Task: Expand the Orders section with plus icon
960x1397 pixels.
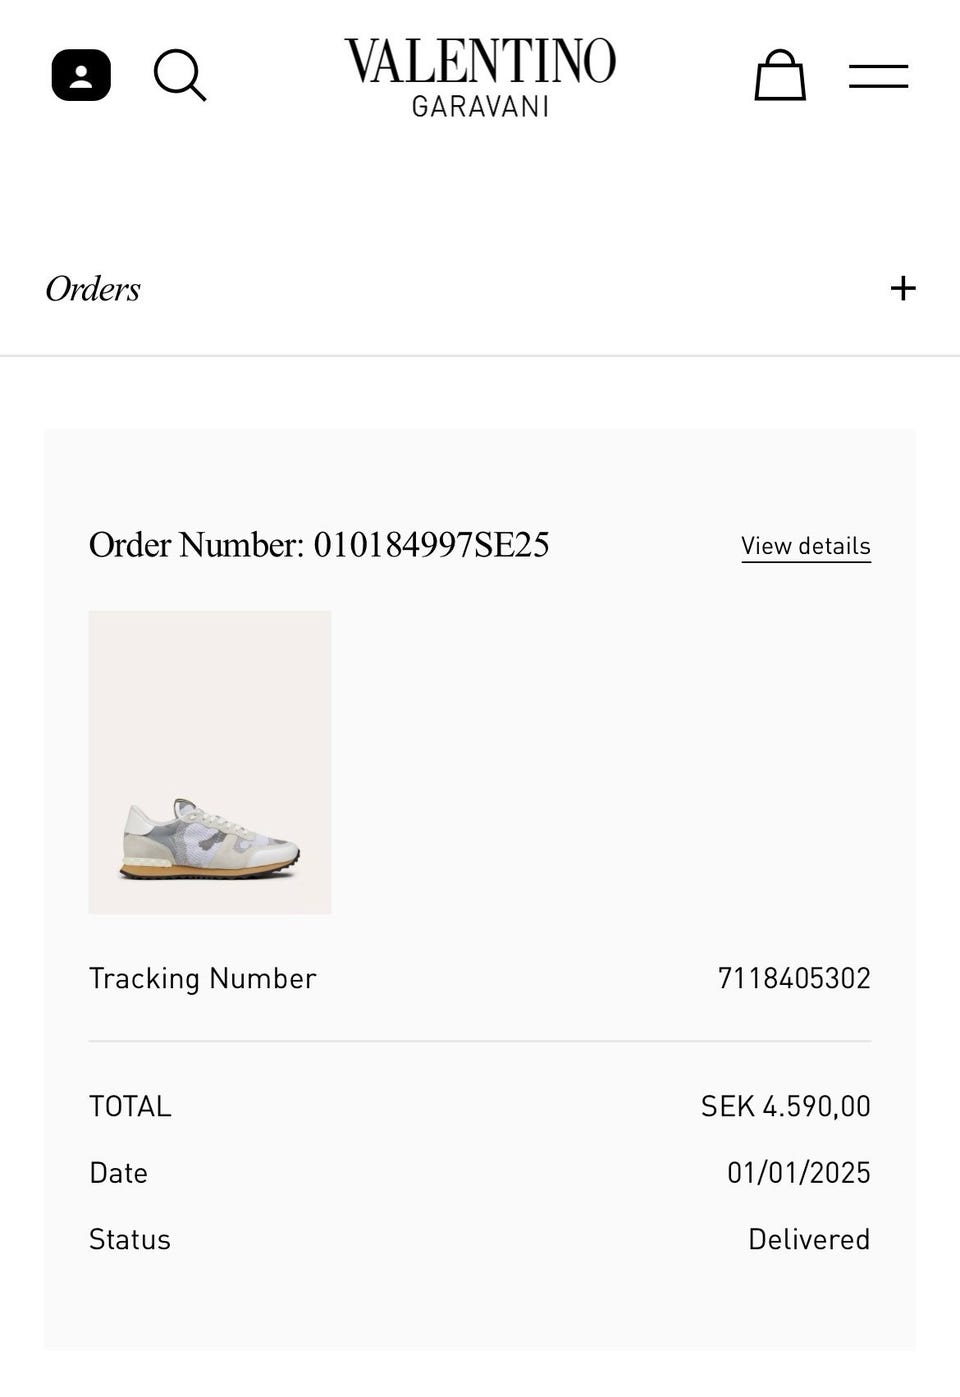Action: pos(903,288)
